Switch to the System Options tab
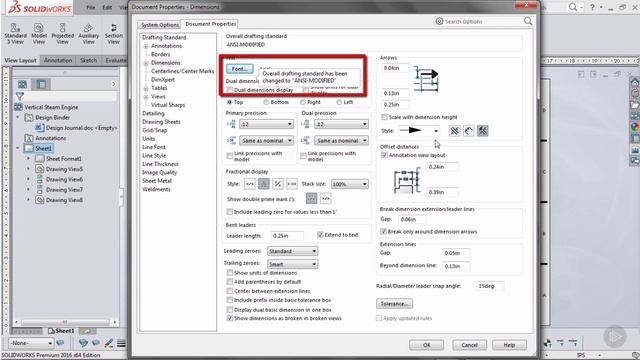640x360 pixels. 160,24
